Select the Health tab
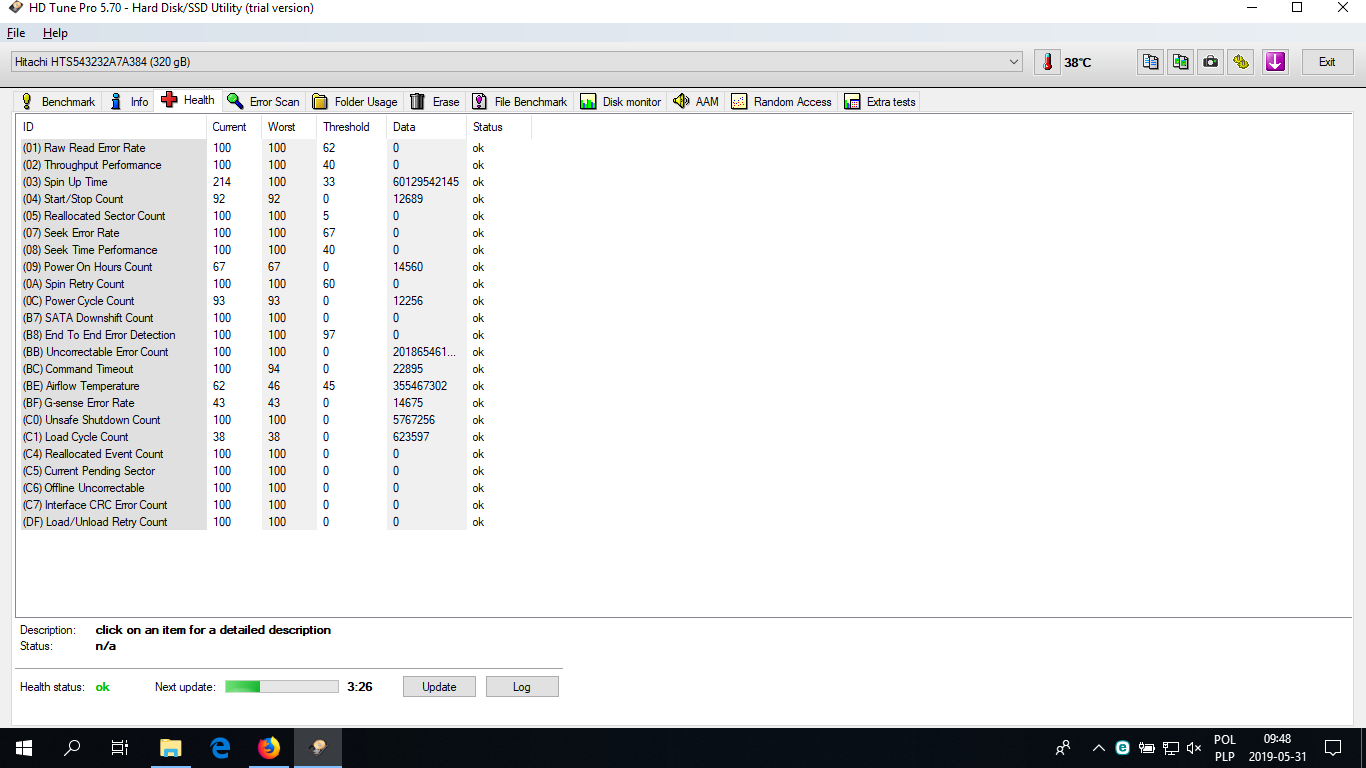This screenshot has height=768, width=1366. [188, 100]
